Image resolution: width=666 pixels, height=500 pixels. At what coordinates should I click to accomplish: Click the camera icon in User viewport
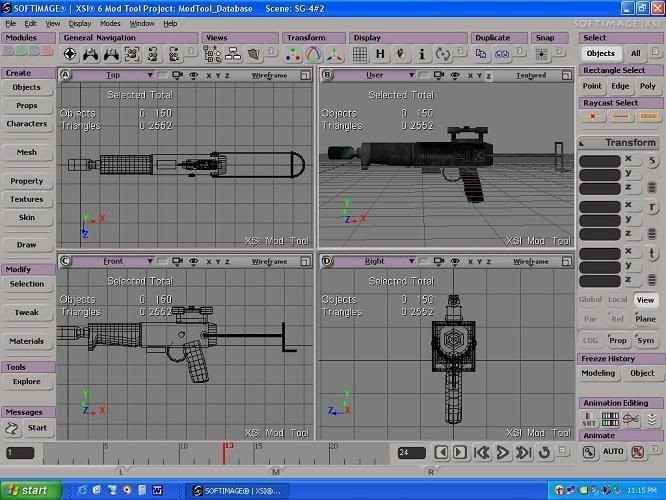(439, 75)
